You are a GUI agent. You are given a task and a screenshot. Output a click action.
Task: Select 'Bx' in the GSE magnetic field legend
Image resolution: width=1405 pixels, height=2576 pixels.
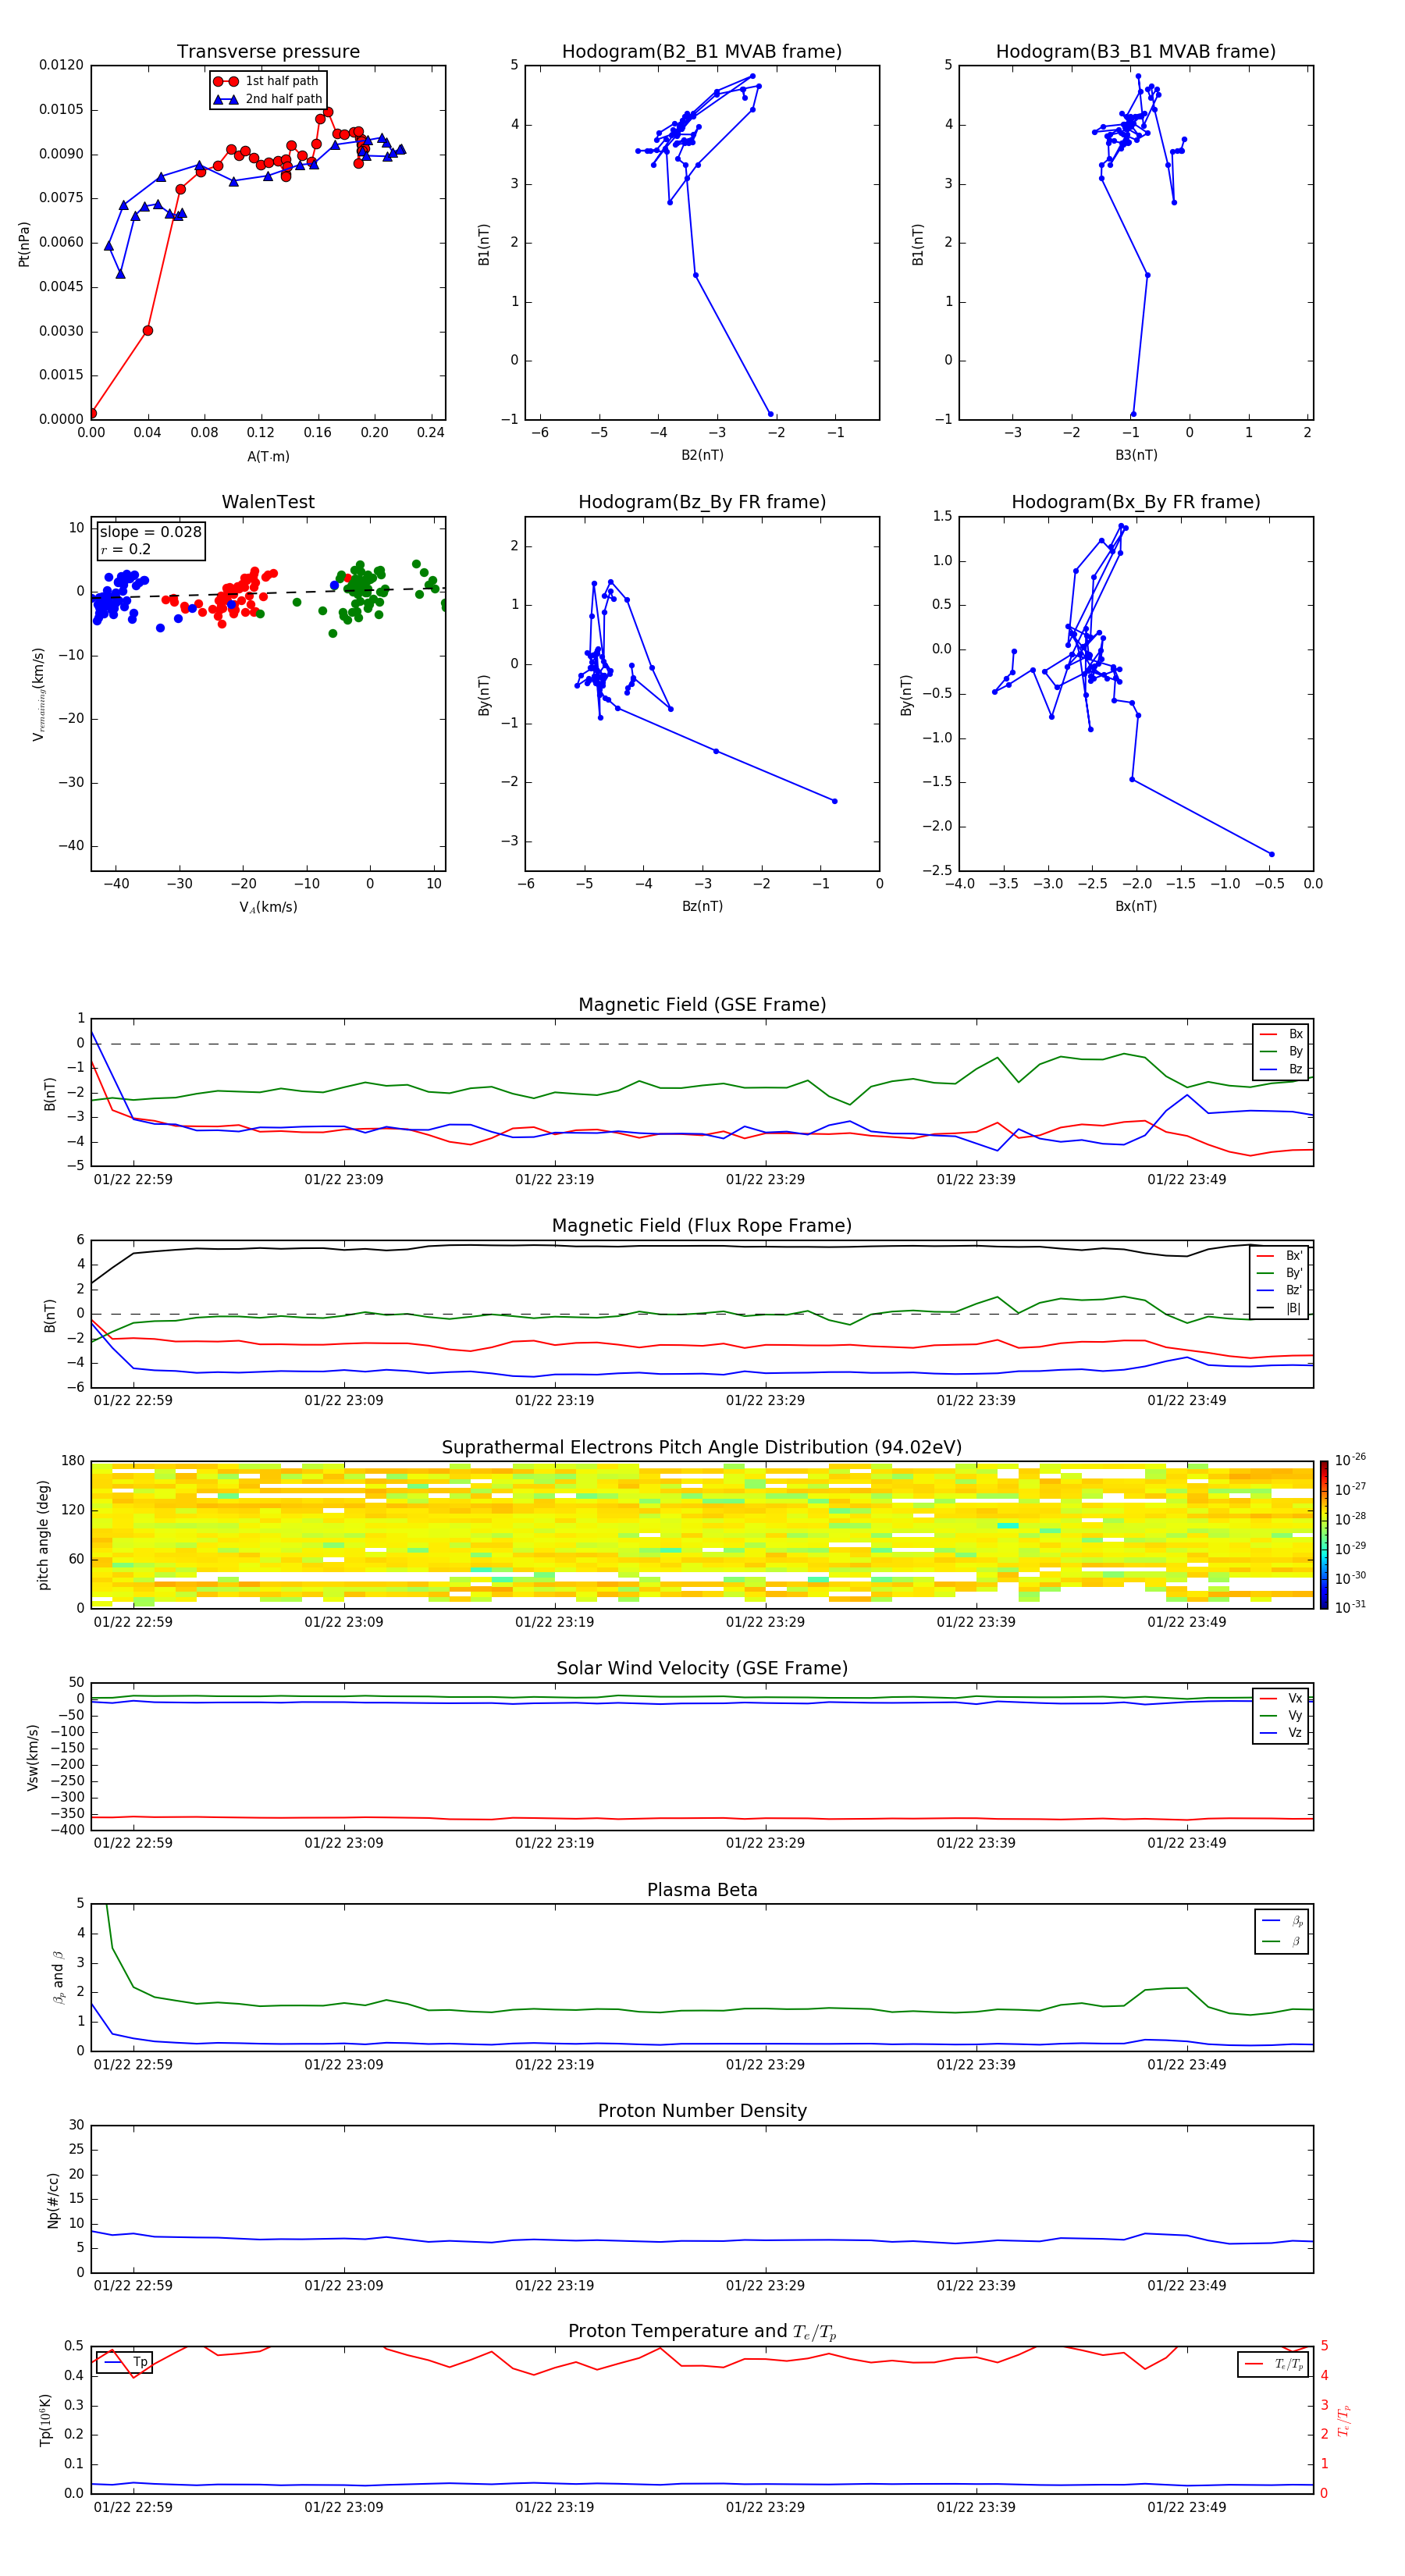[1282, 1034]
